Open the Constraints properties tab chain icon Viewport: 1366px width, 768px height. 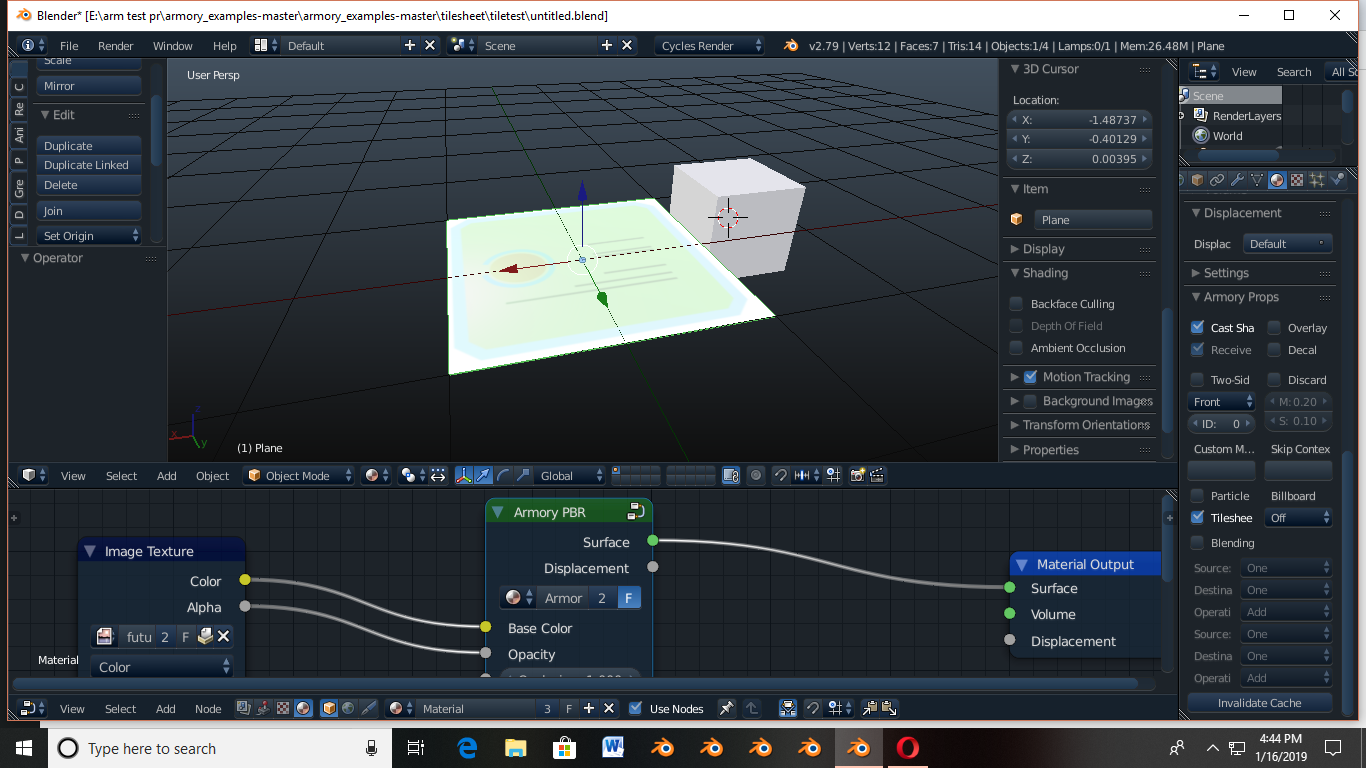(x=1217, y=180)
